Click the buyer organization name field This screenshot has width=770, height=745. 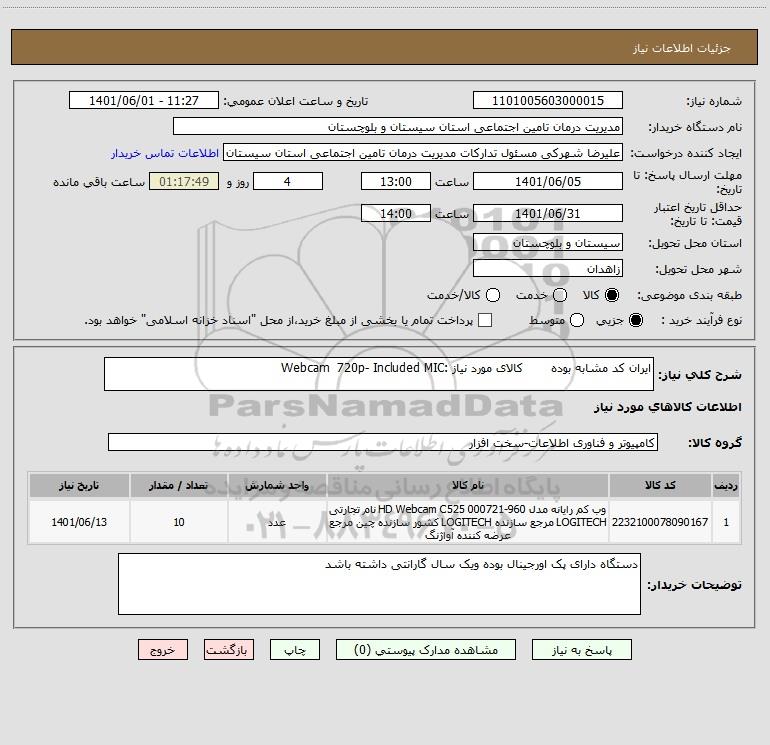[398, 127]
